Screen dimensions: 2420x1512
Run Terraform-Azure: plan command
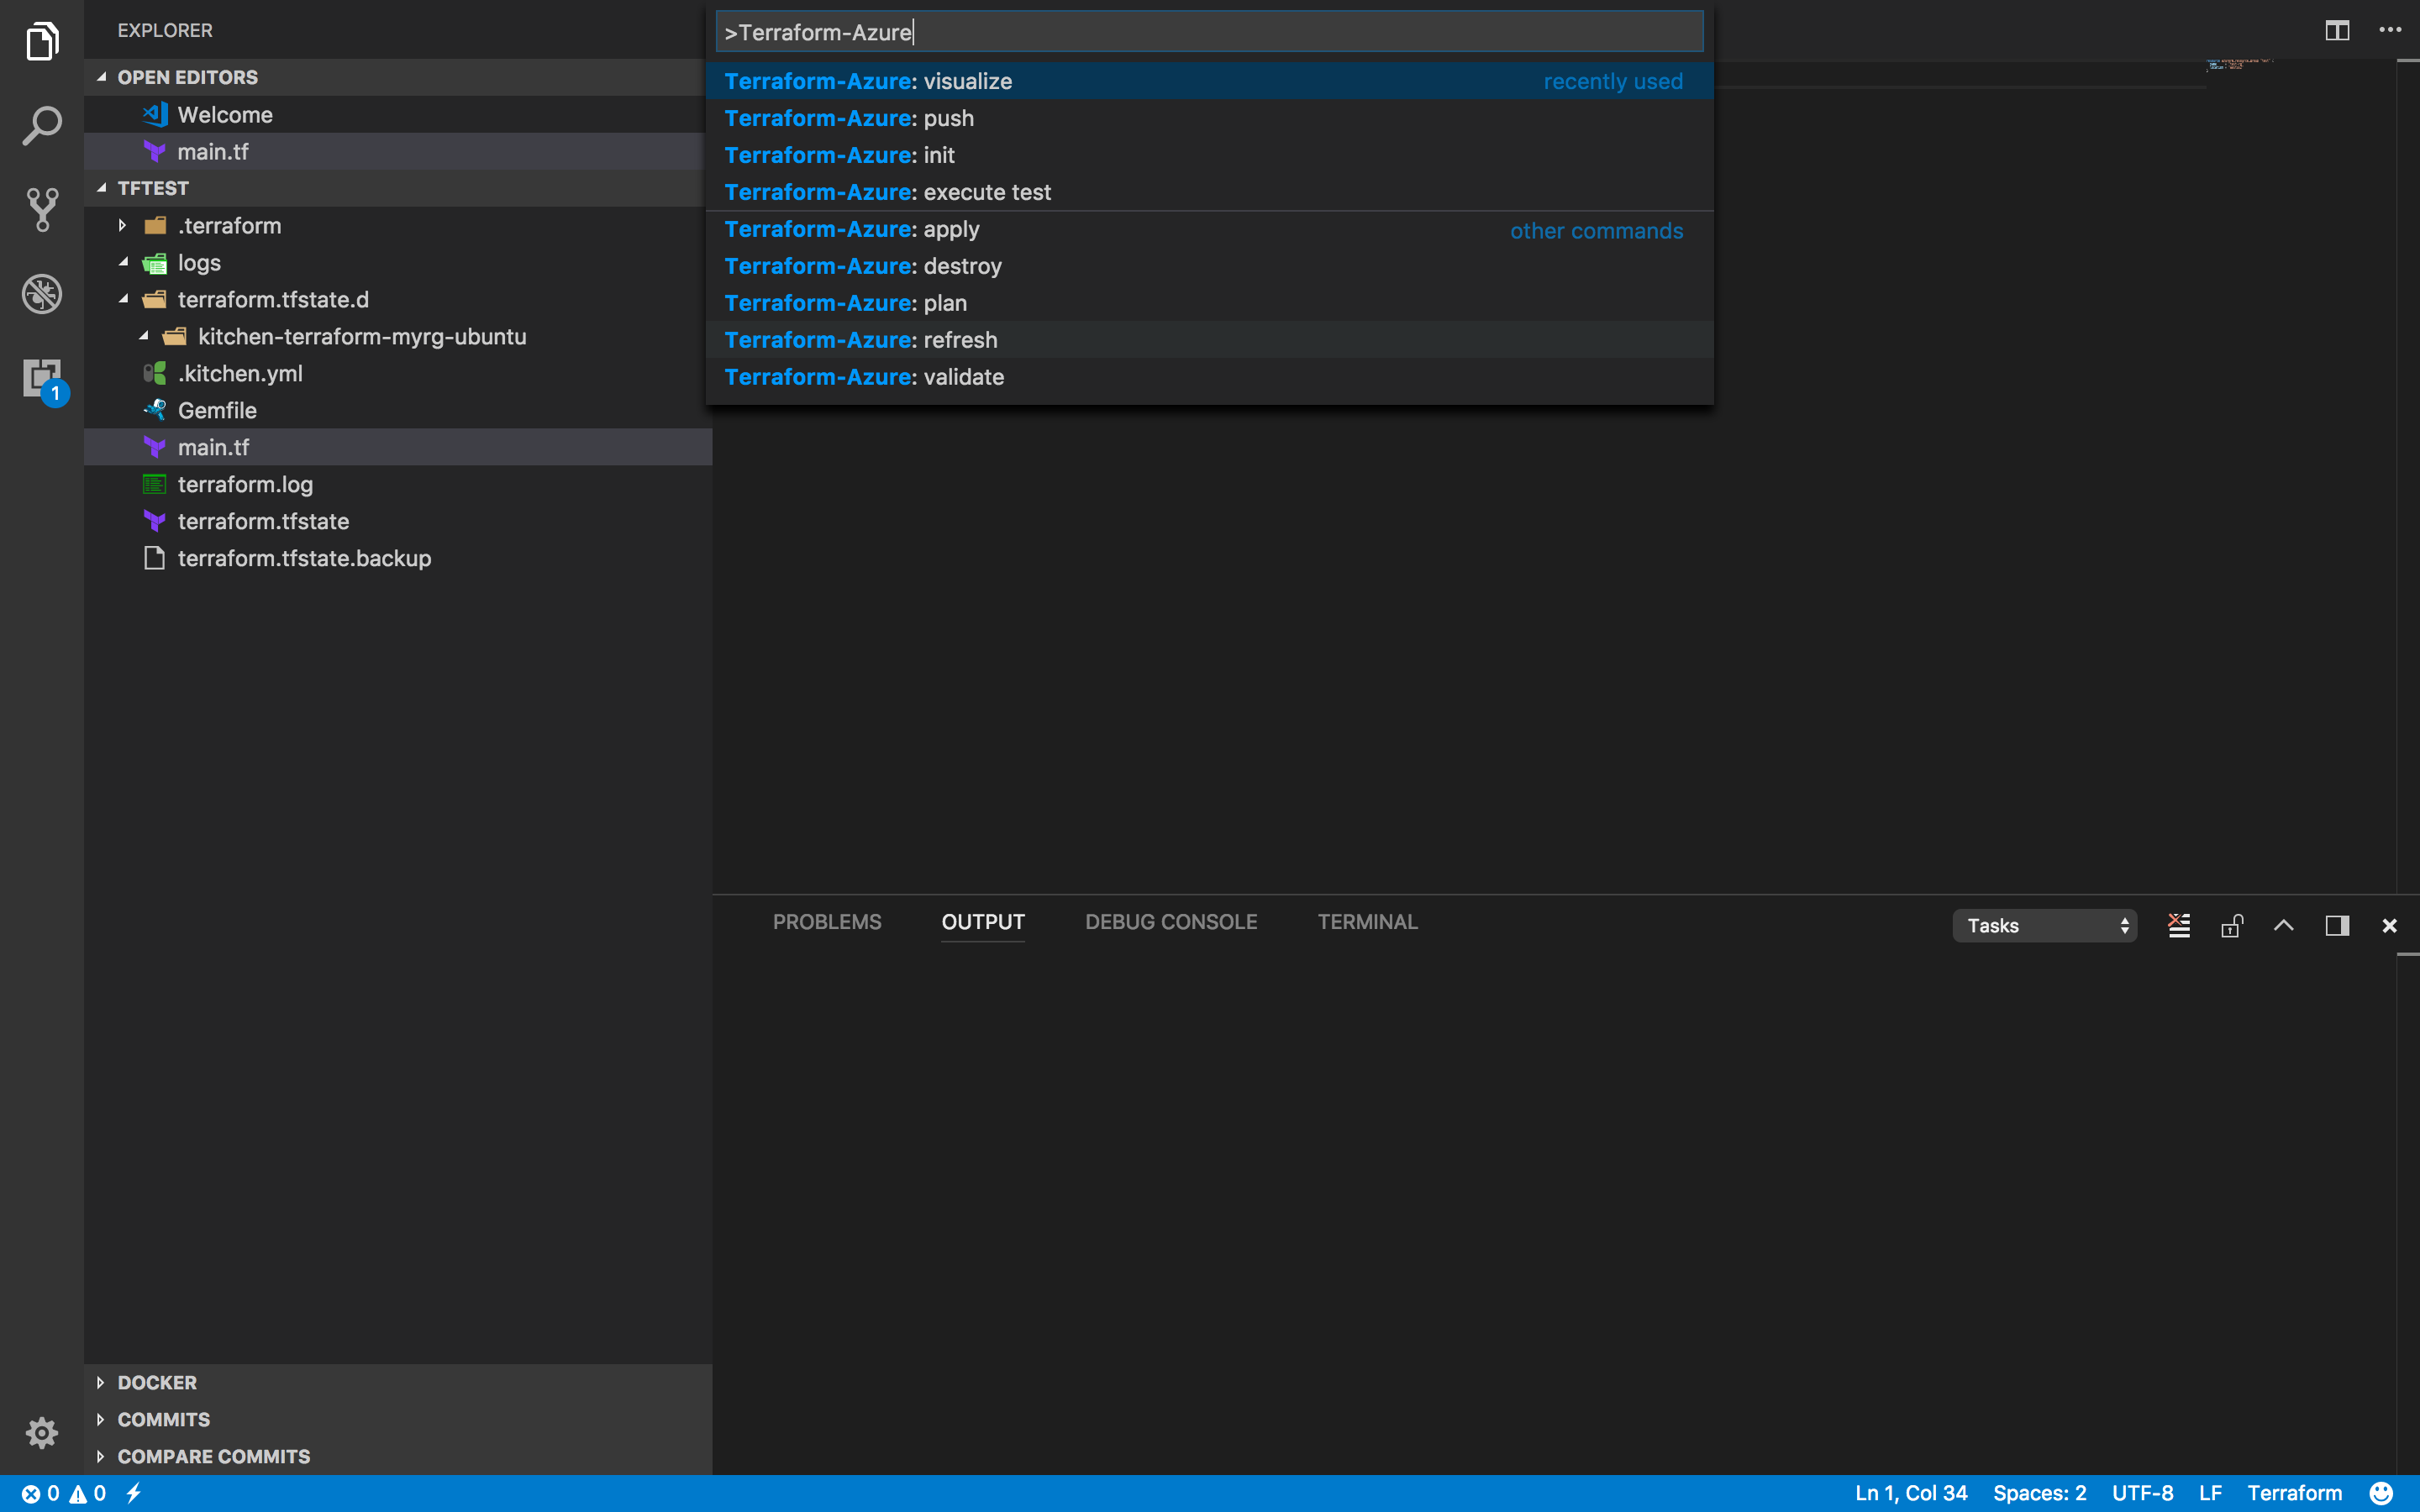pos(1209,303)
